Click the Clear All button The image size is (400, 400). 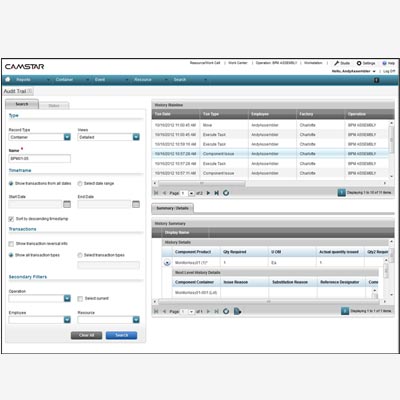click(86, 335)
